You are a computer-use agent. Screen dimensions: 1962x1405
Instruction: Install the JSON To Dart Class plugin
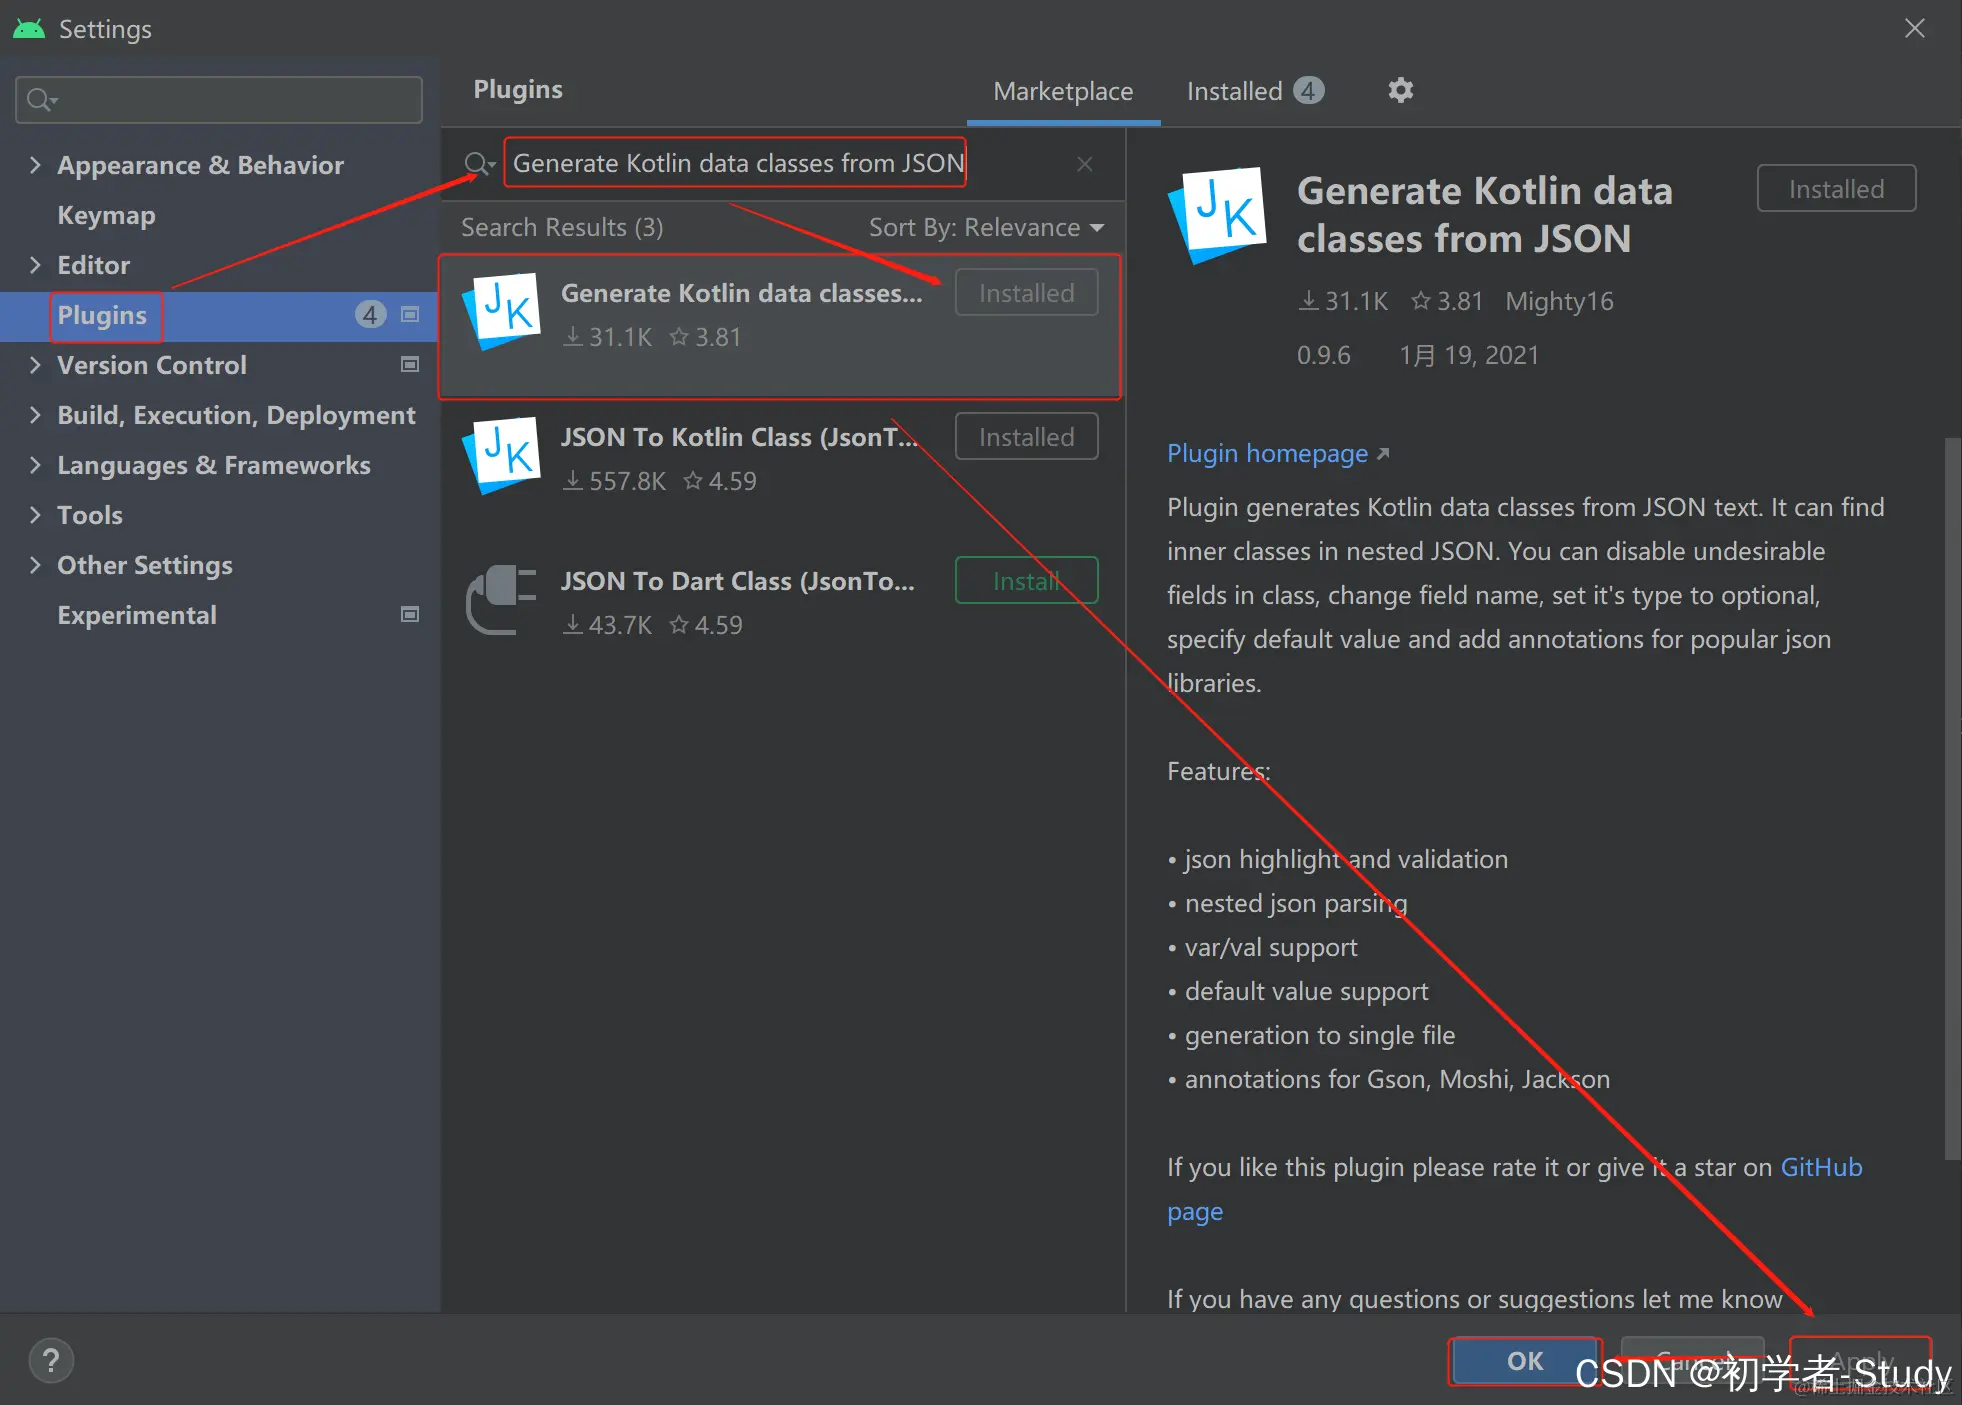1026,581
